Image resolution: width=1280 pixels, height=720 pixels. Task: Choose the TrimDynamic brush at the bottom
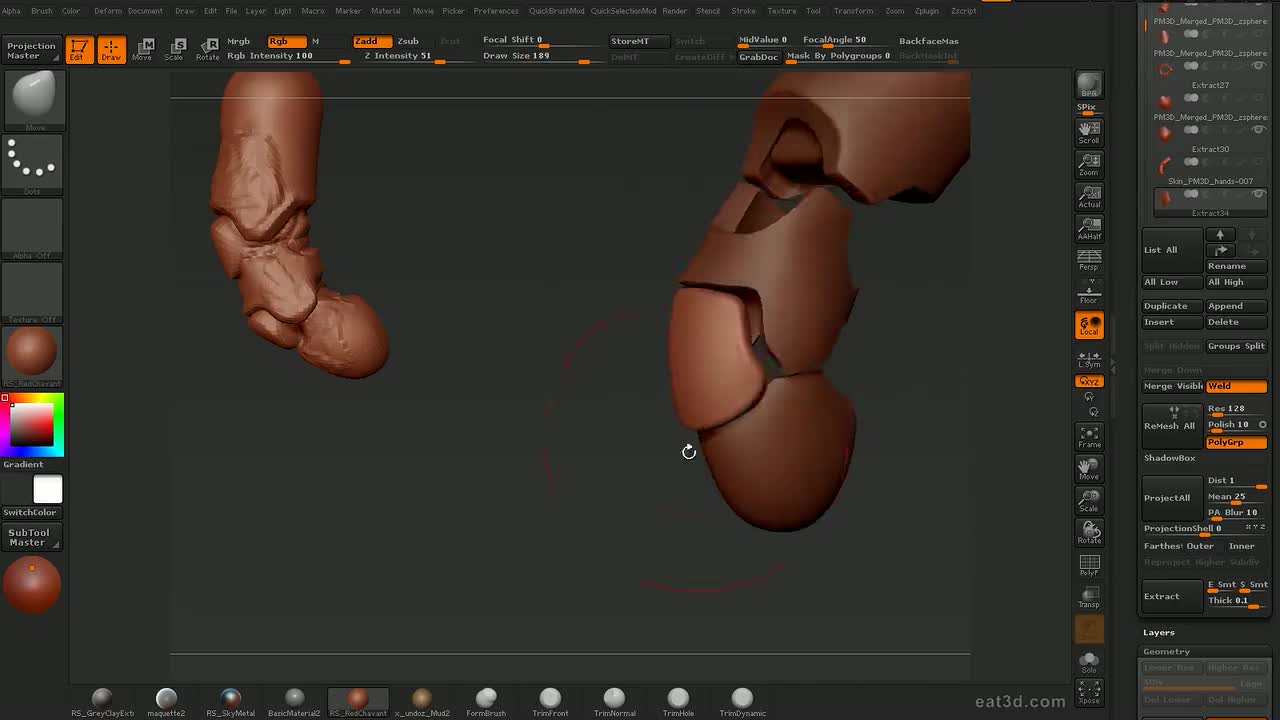742,702
